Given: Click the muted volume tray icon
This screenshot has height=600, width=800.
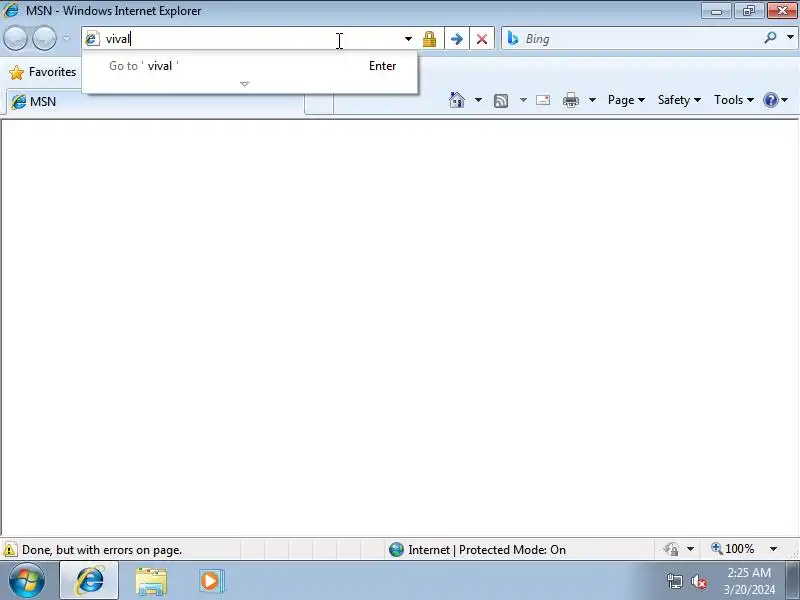Looking at the screenshot, I should pyautogui.click(x=698, y=581).
